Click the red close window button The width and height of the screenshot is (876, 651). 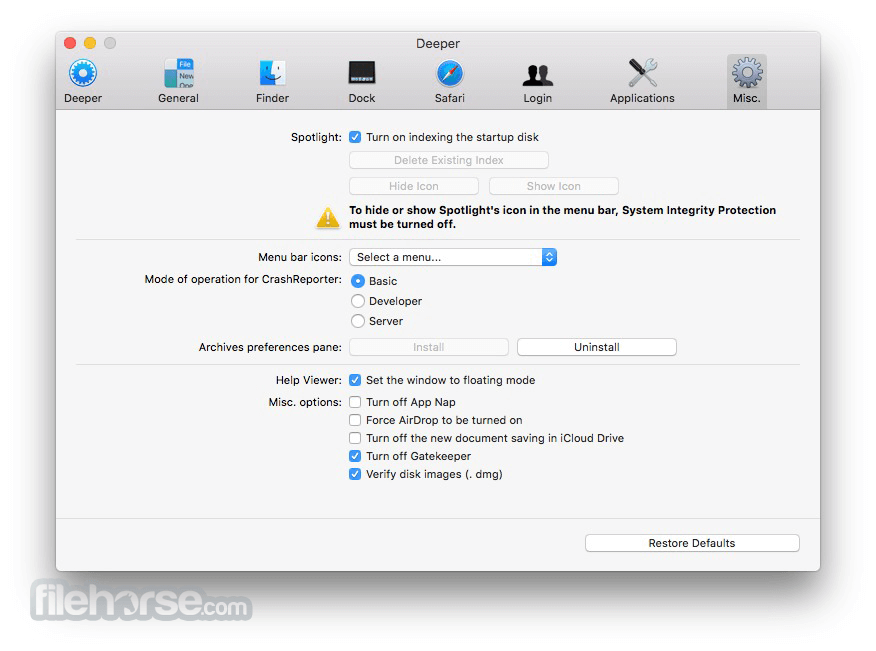70,43
